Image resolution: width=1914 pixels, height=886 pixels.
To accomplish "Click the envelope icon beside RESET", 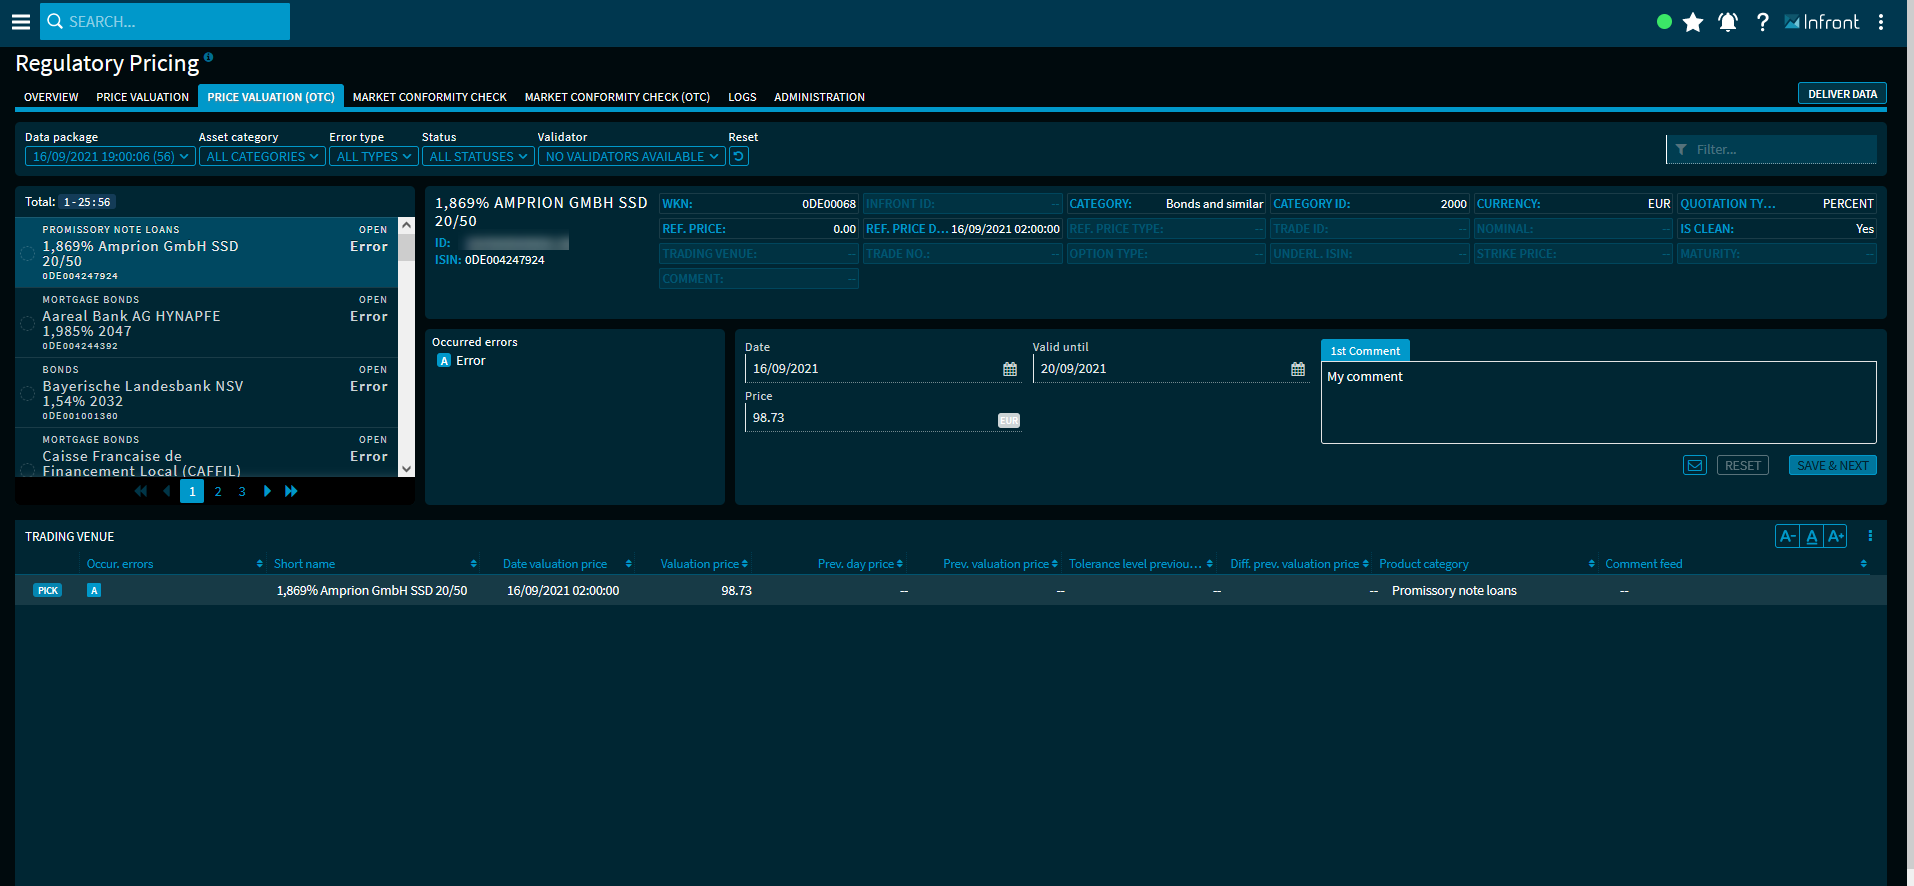I will [1695, 465].
